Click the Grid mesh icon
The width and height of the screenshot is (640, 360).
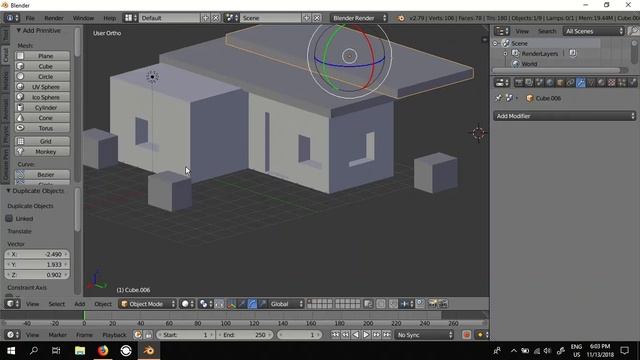tap(20, 141)
